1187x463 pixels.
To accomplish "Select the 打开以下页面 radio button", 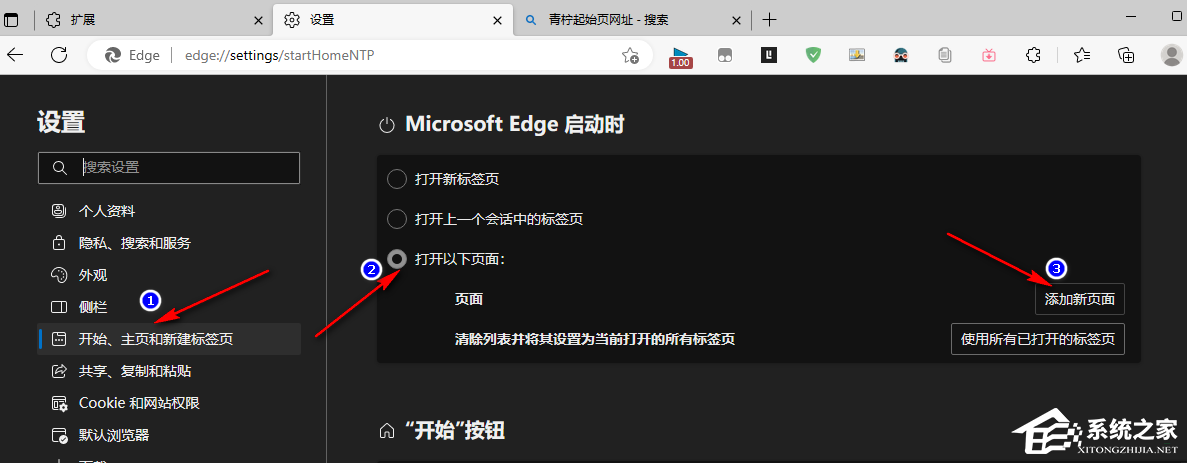I will pyautogui.click(x=397, y=259).
